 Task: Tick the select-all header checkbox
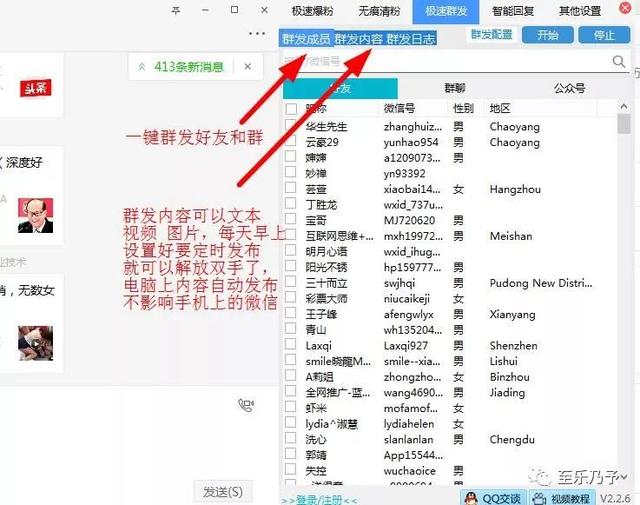point(291,109)
